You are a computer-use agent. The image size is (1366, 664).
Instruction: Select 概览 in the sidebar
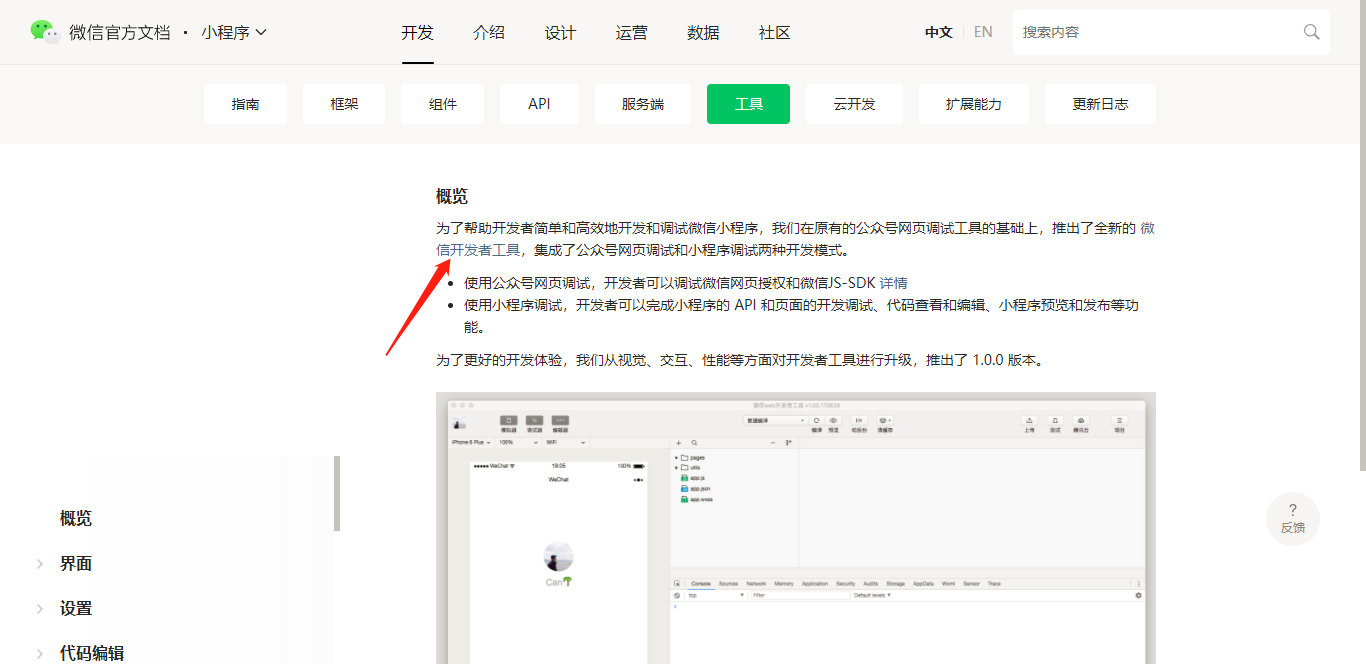click(76, 518)
